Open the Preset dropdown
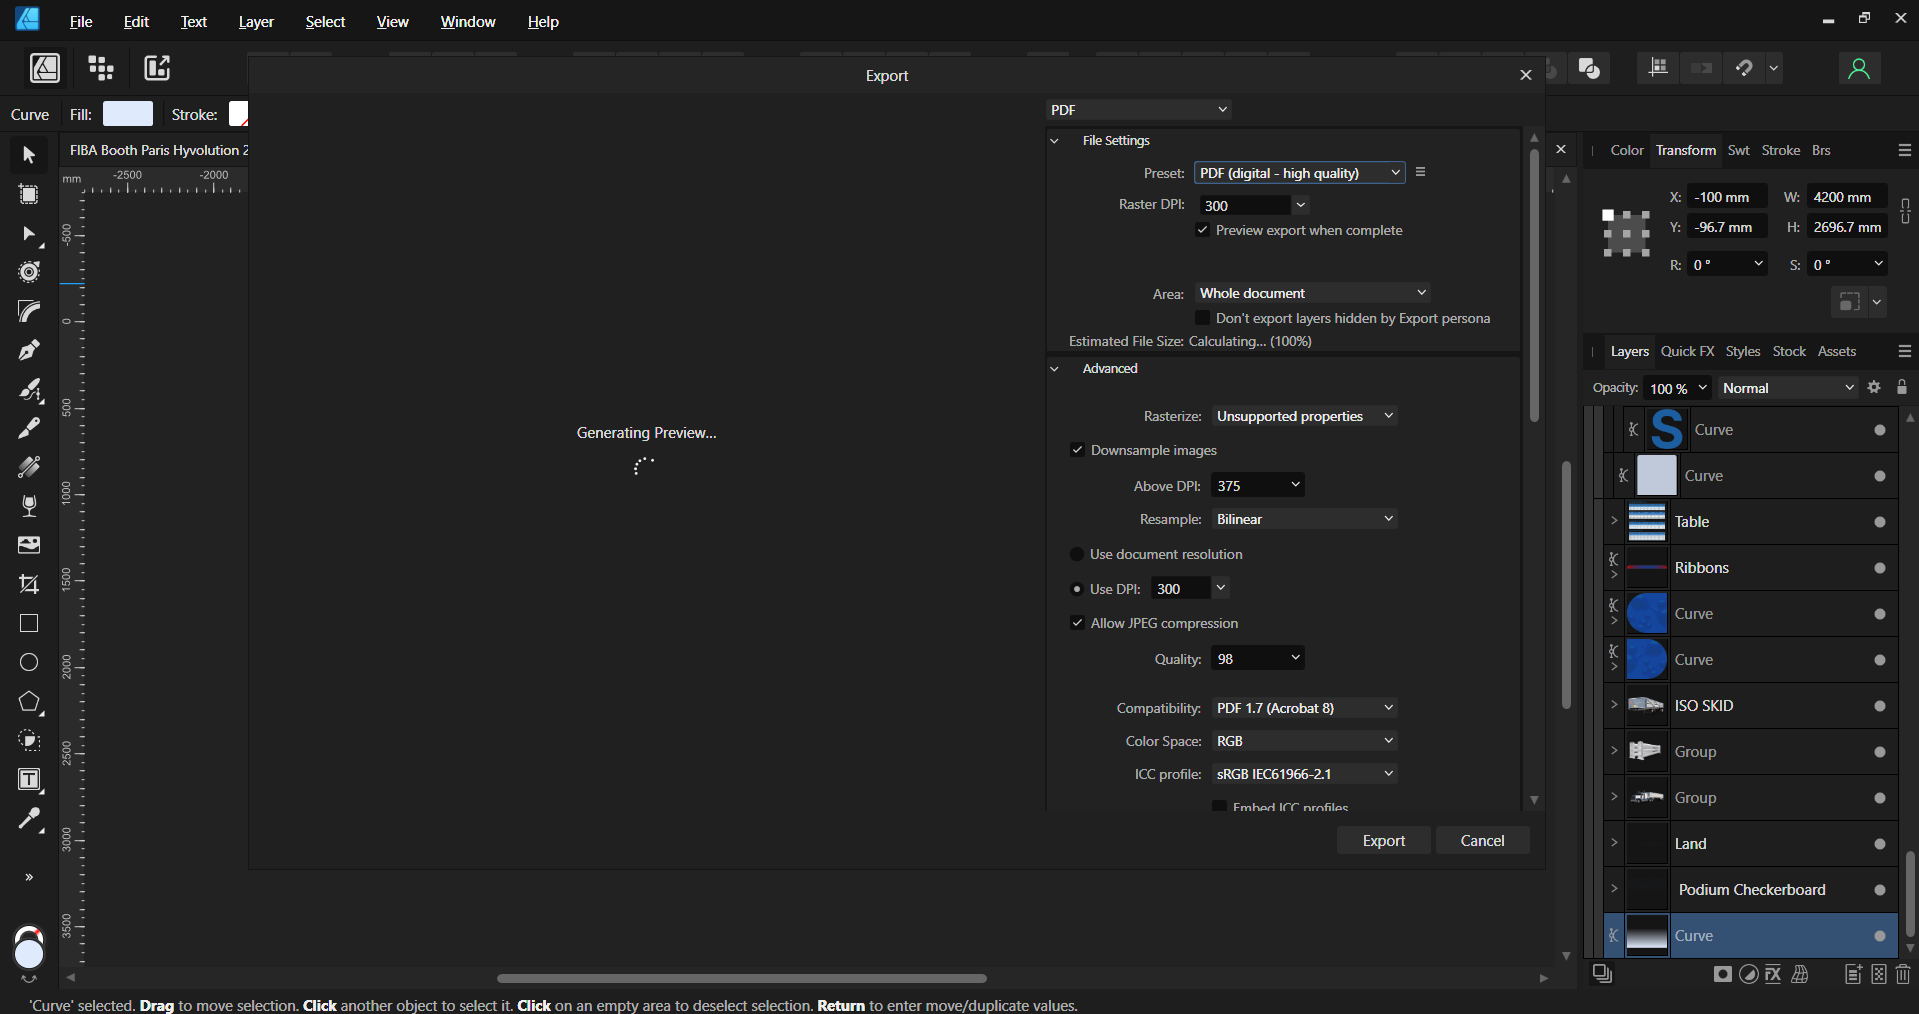 point(1299,173)
